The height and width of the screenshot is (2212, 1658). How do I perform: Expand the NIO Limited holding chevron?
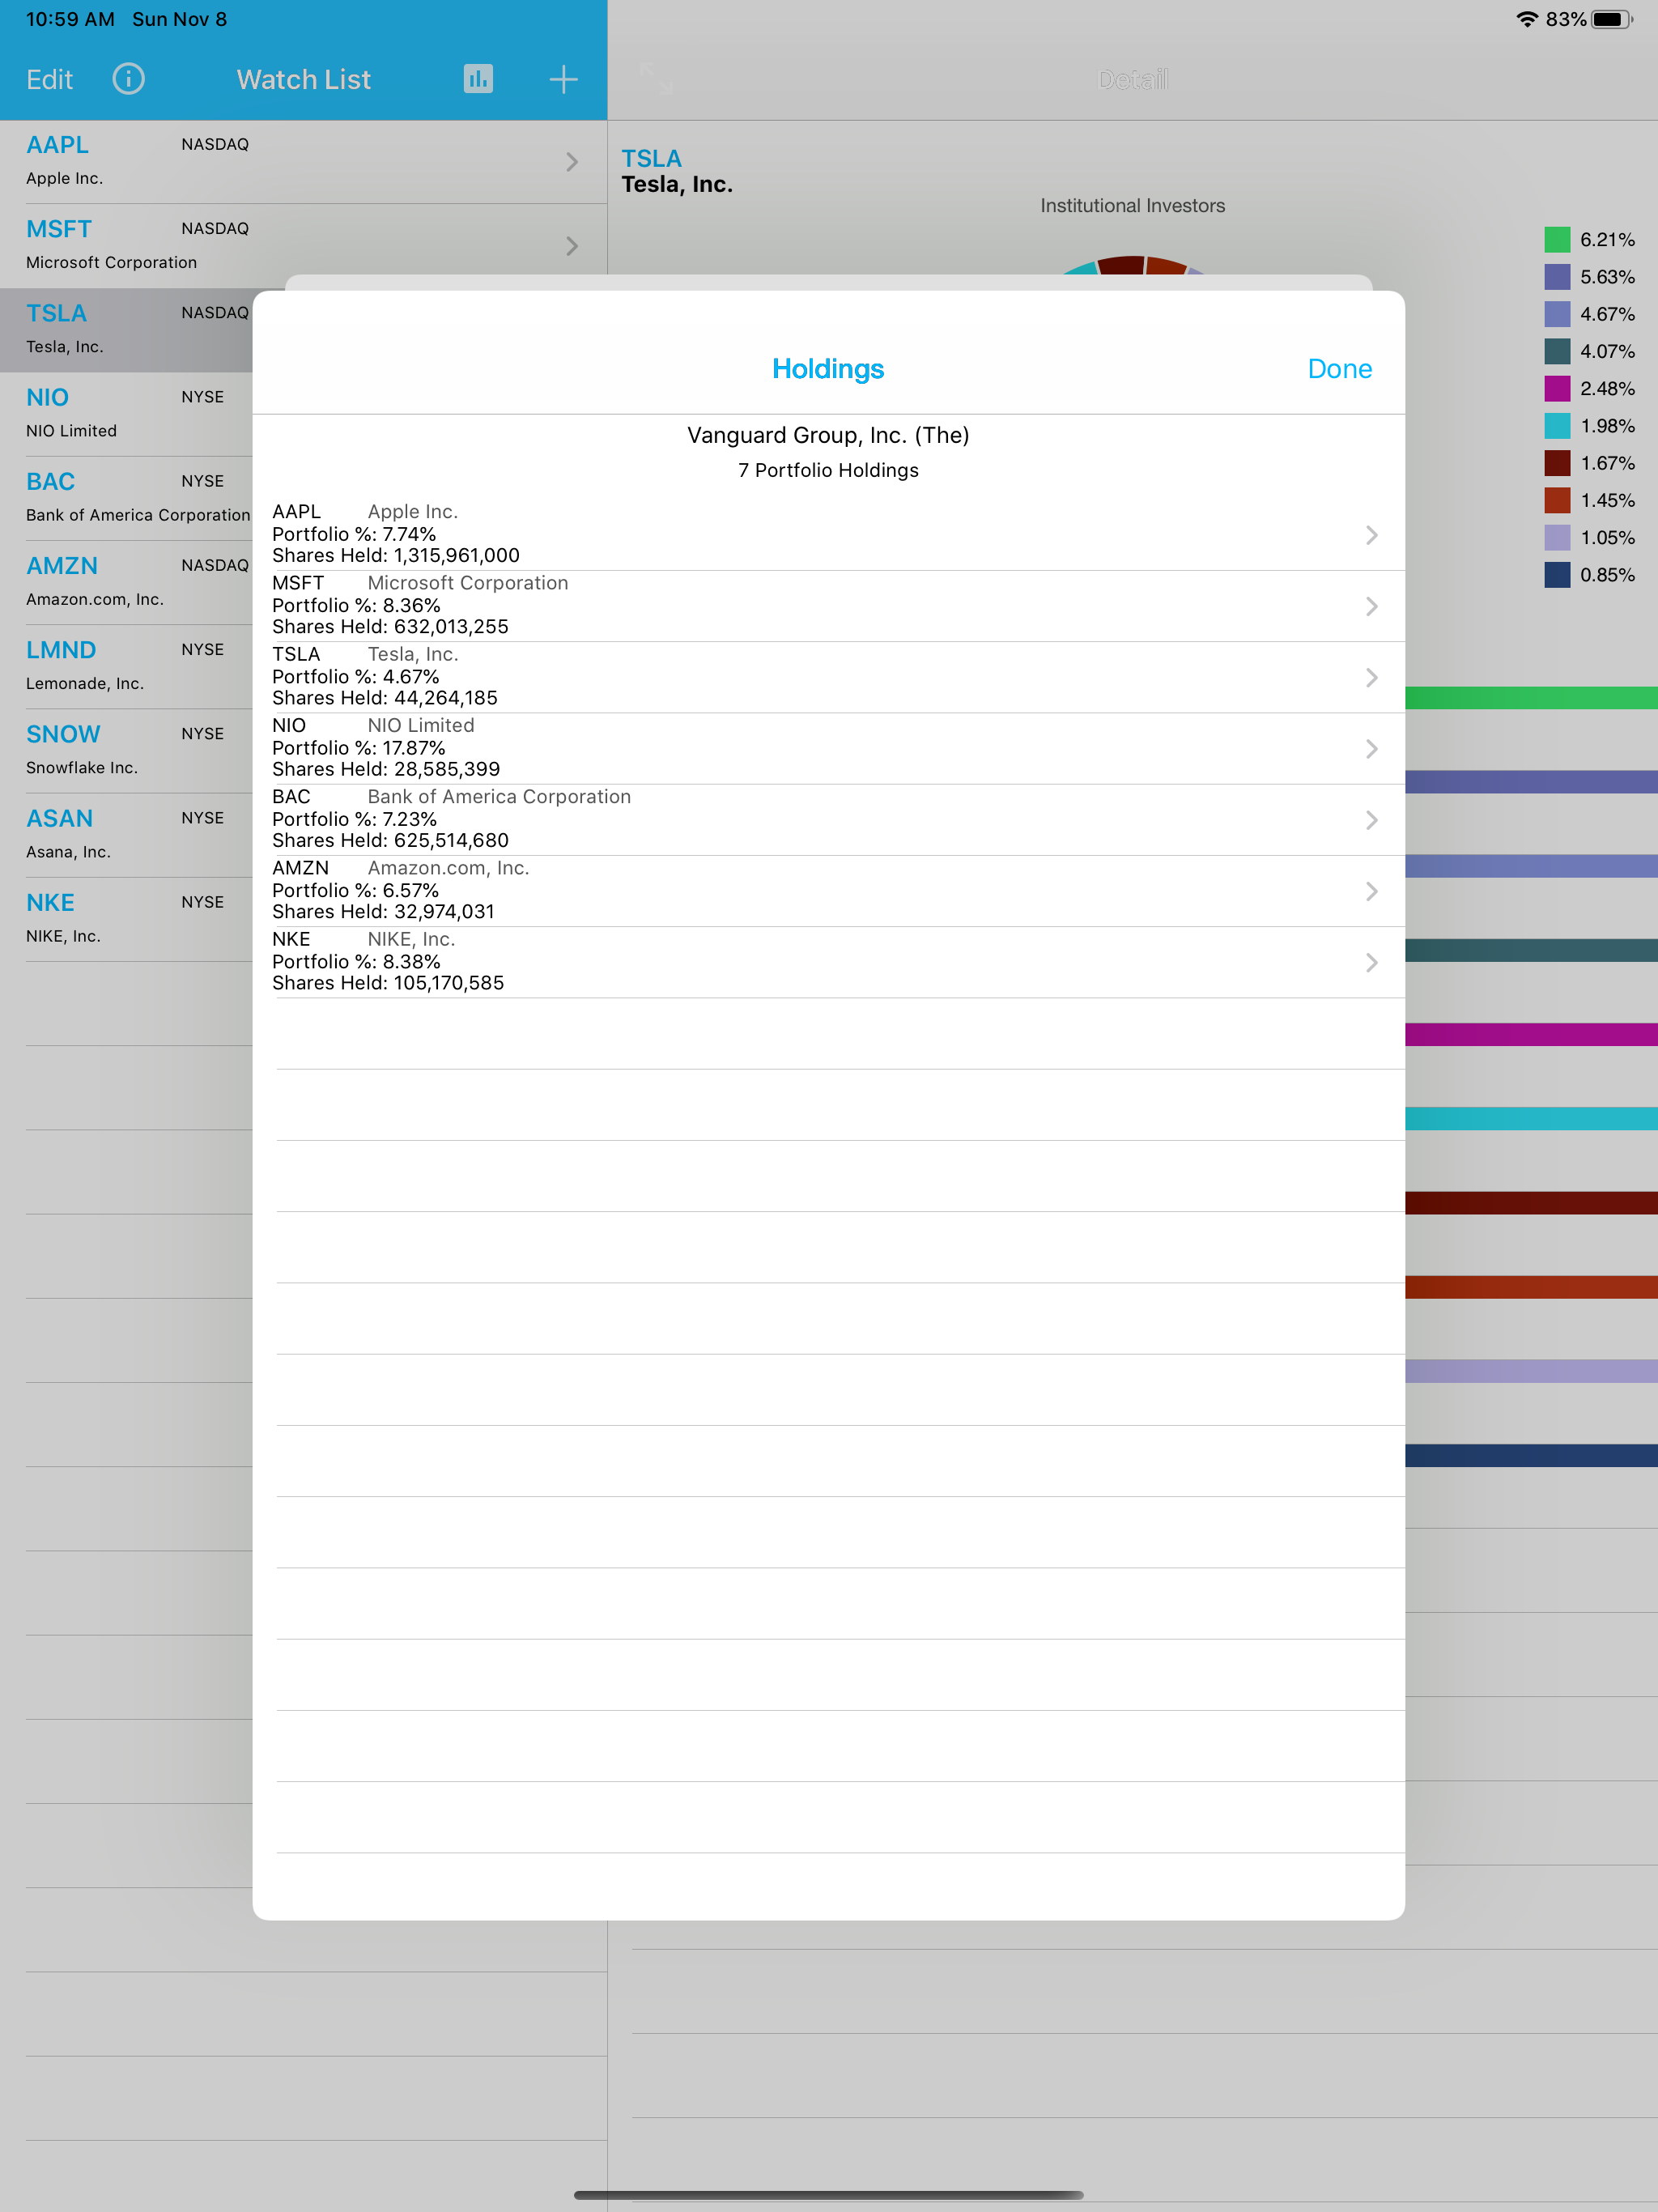[x=1371, y=748]
